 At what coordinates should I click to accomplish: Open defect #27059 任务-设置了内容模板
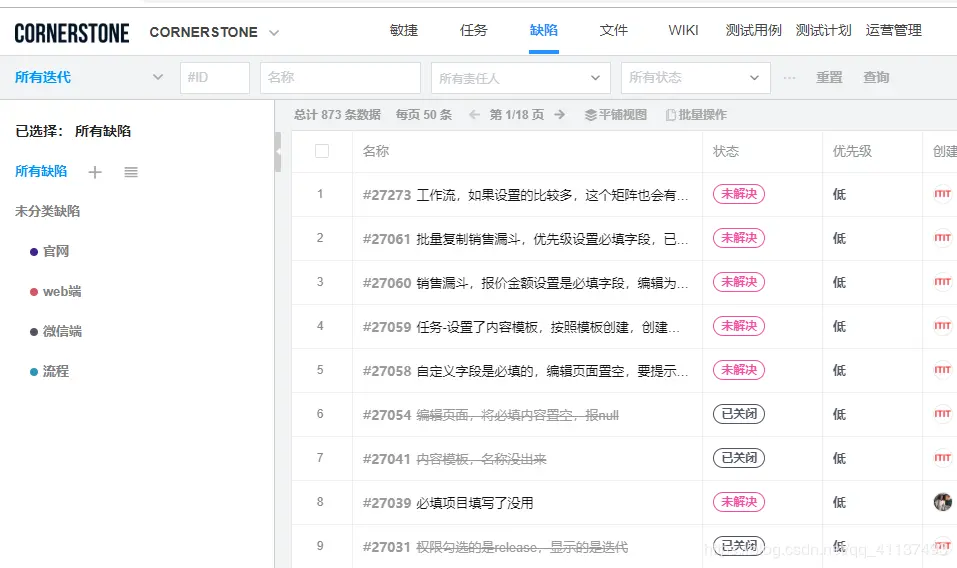pos(521,327)
